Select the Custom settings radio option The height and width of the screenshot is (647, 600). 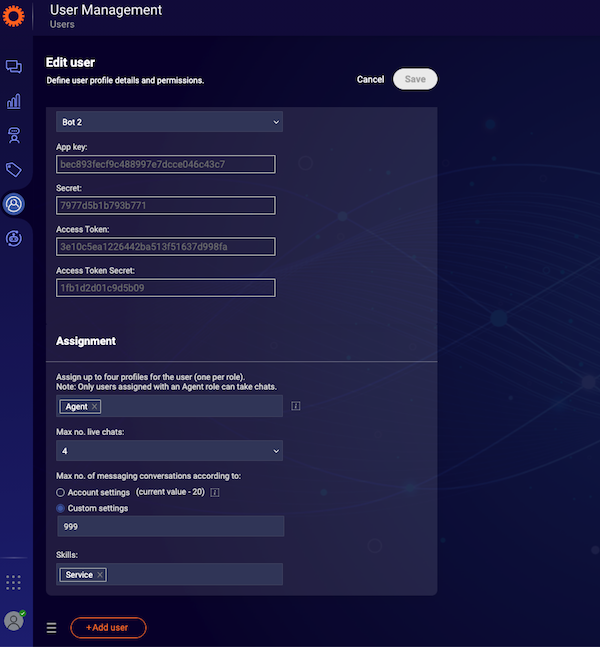point(61,508)
